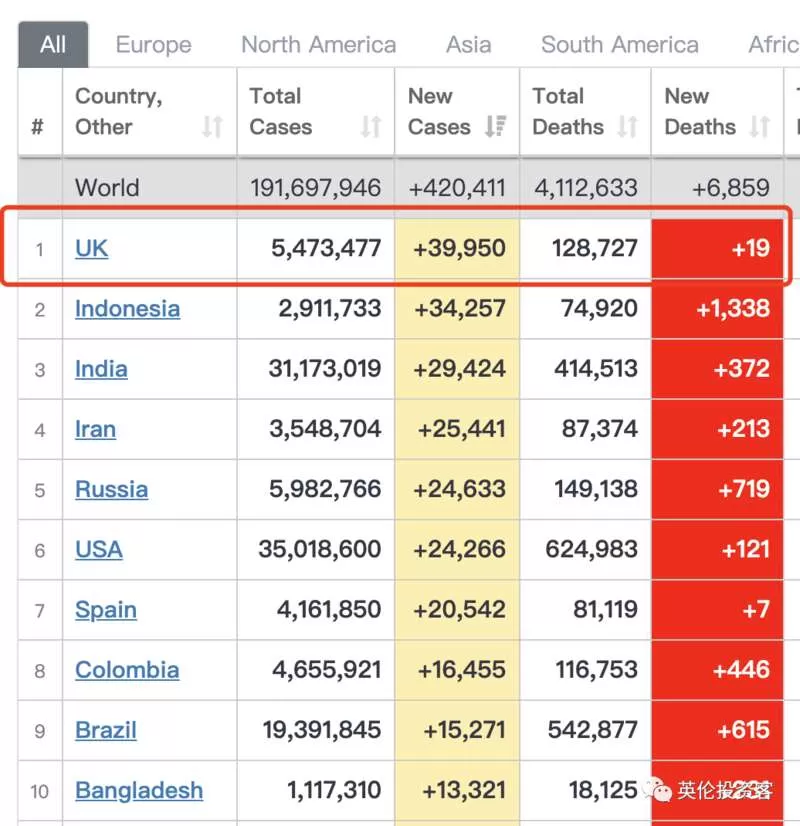The image size is (800, 826).
Task: Sort by New Deaths arrows icon
Action: tap(759, 126)
